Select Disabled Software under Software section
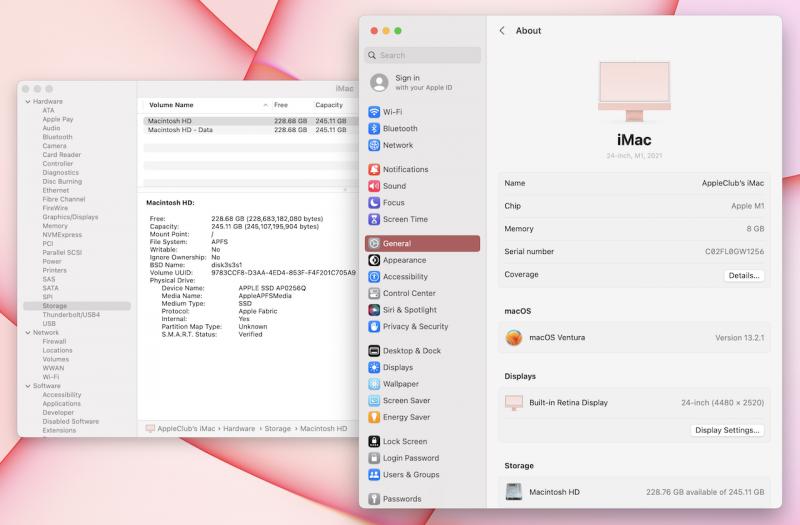Screen dimensions: 800x525 (x=71, y=421)
